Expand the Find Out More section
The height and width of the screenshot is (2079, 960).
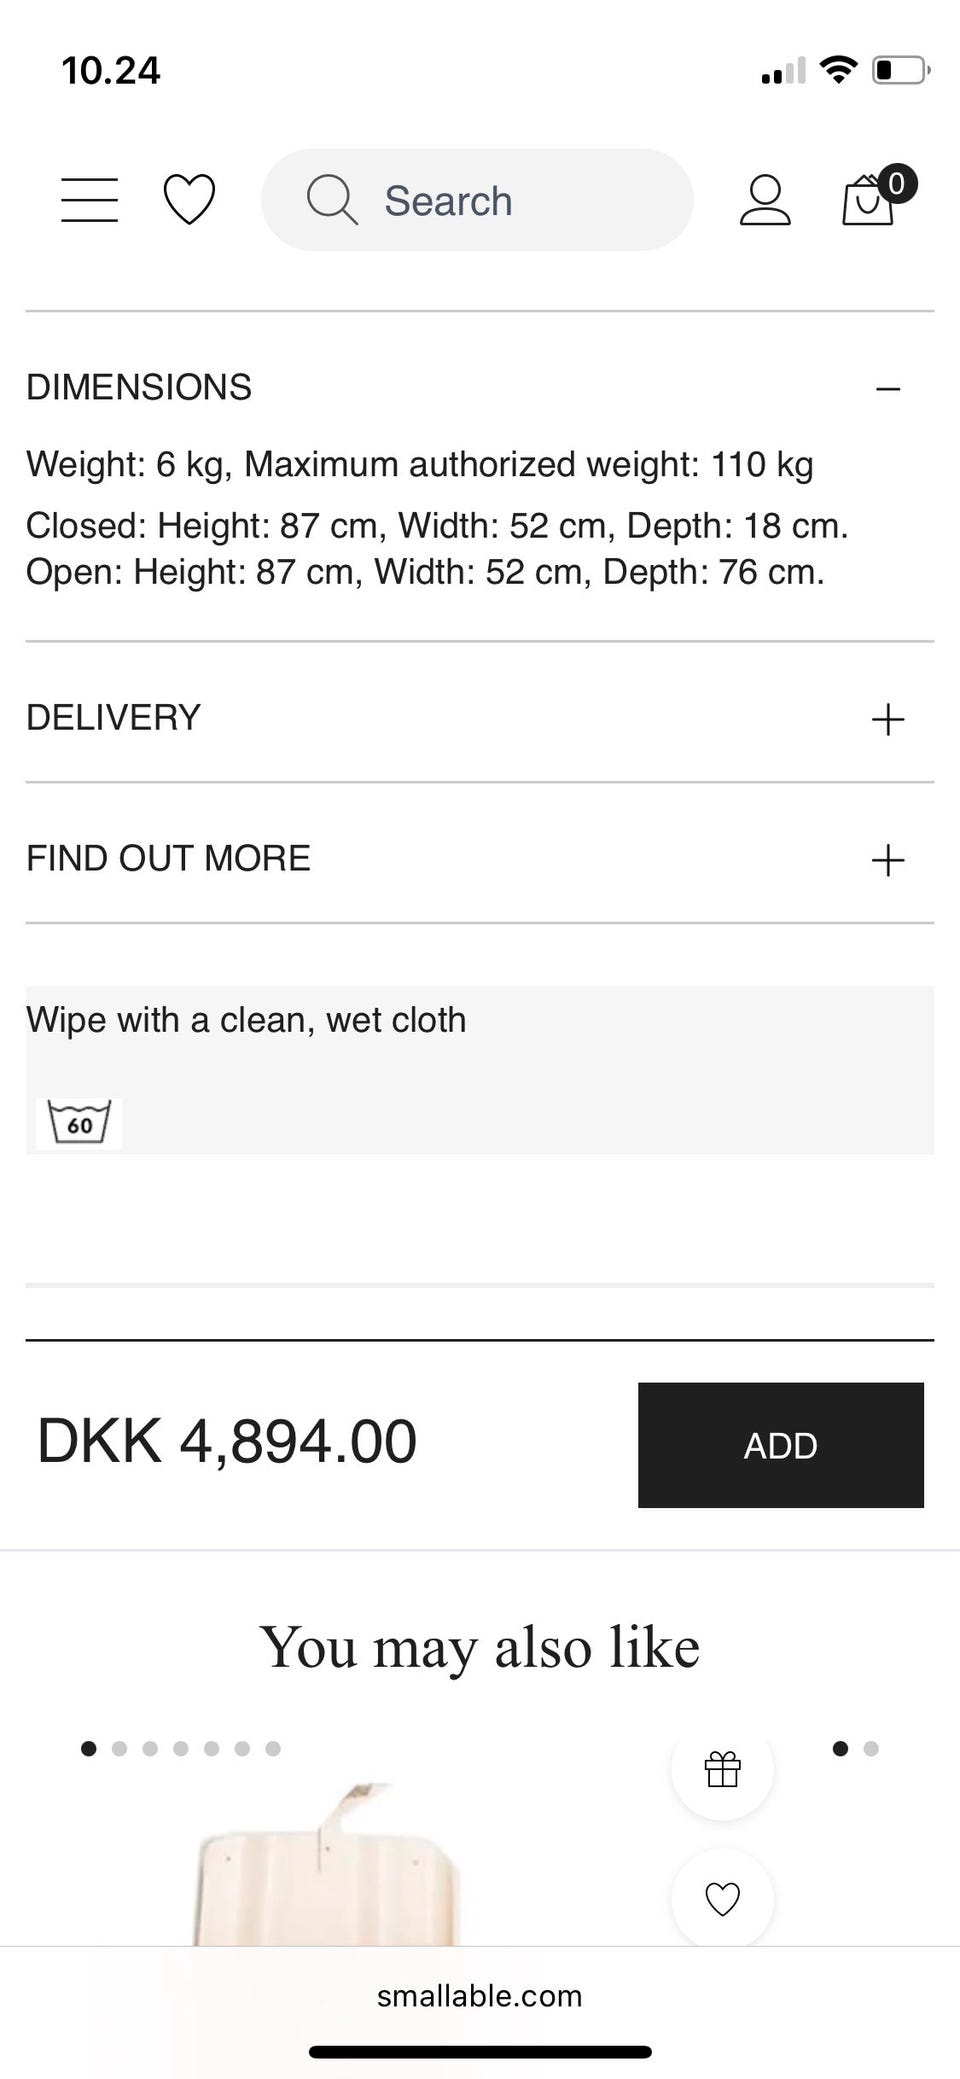[x=887, y=860]
